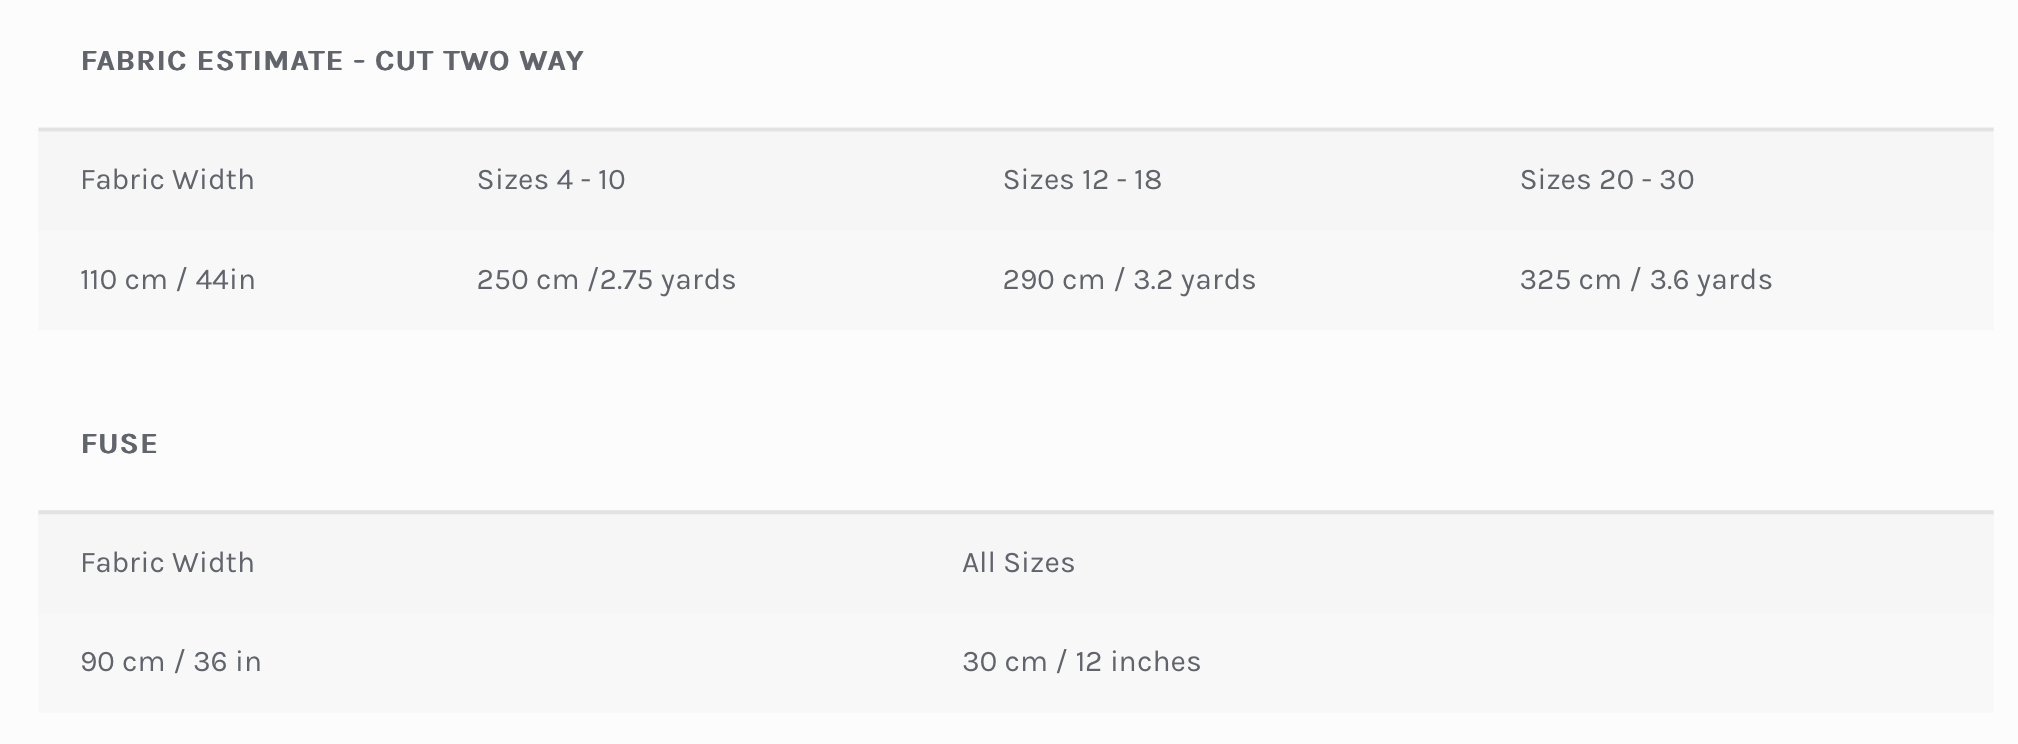Click the divider line below the Fabric Estimate heading
2018x744 pixels.
click(x=1015, y=129)
